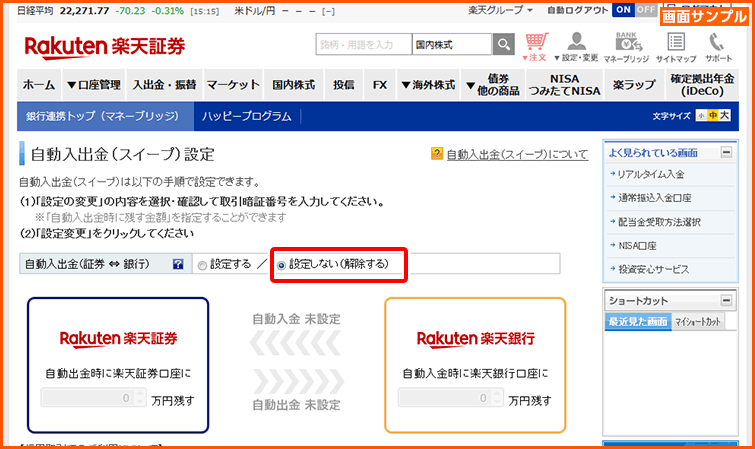Screen dimensions: 755x449
Task: Set text size to large 大
Action: pos(724,116)
